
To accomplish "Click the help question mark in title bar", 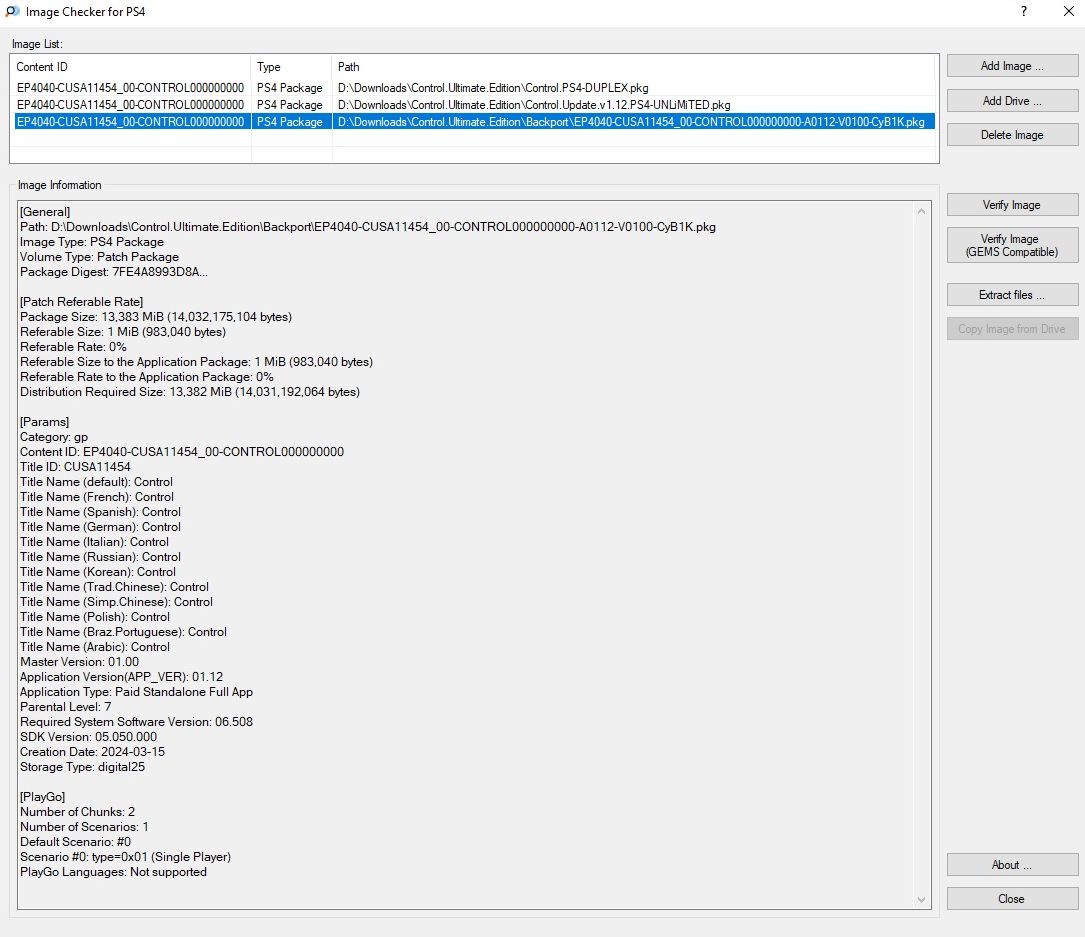I will tap(1024, 11).
